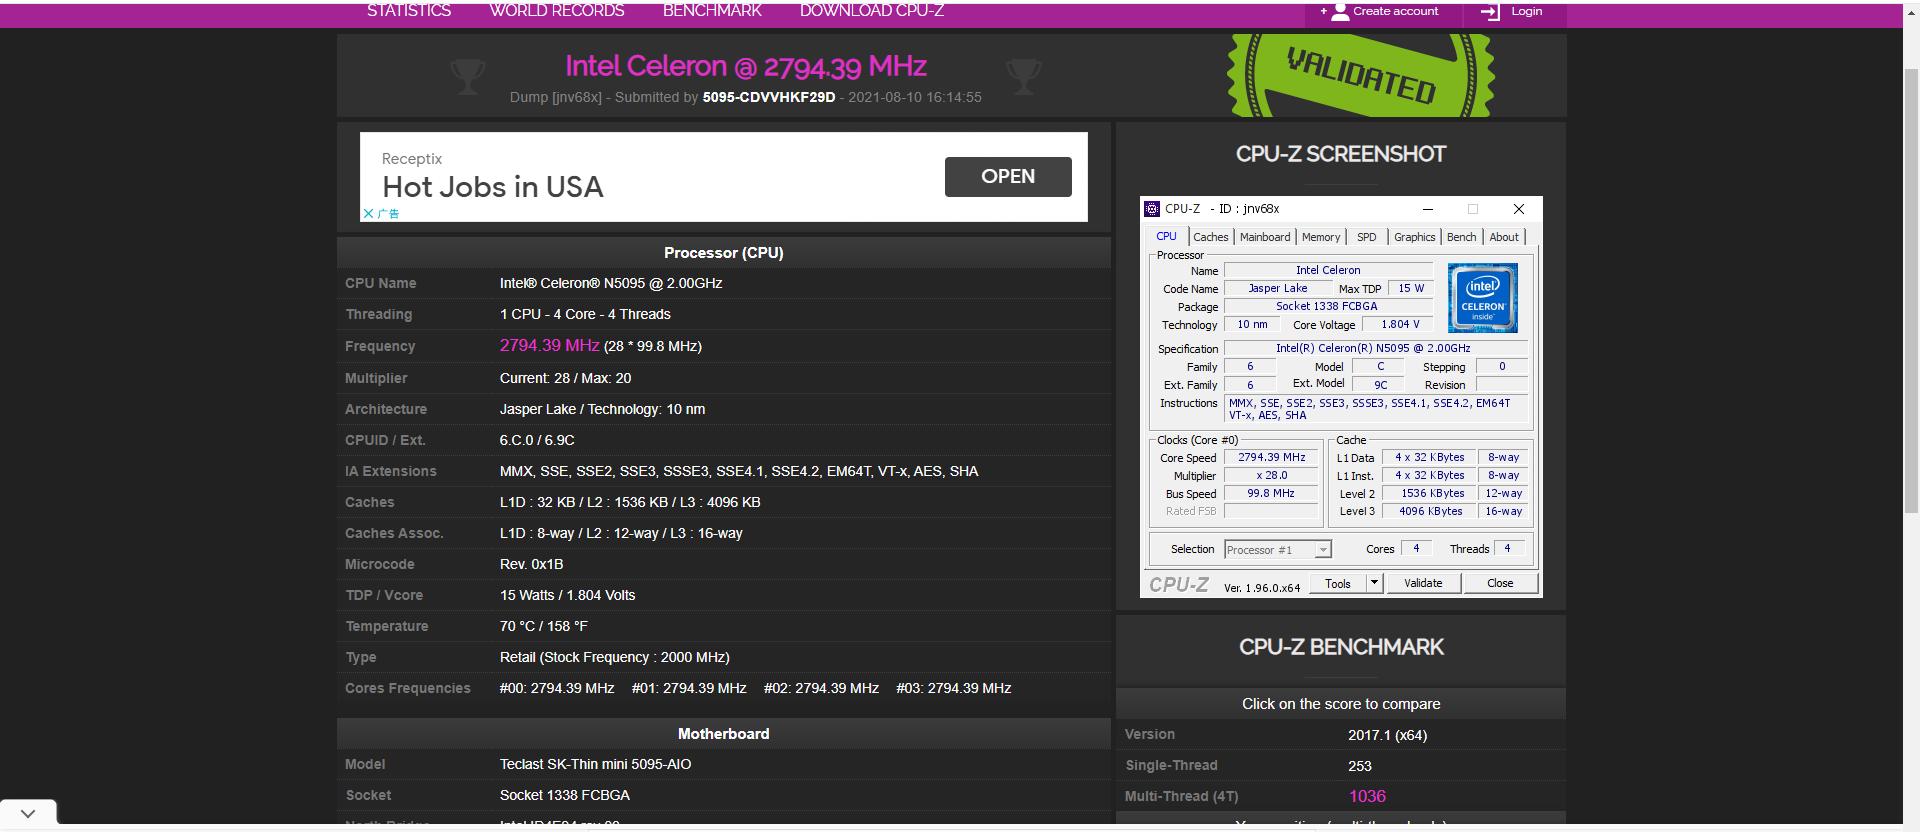Click the Validate button in CPU-Z
This screenshot has height=832, width=1920.
pos(1422,583)
